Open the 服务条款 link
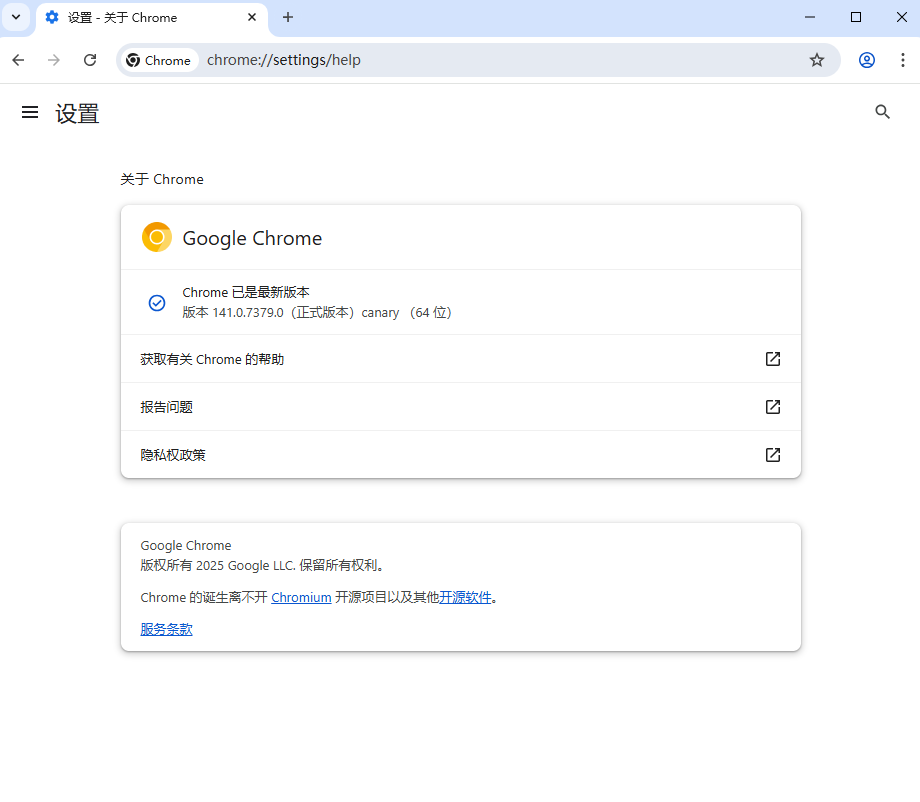Viewport: 920px width, 802px height. [167, 629]
